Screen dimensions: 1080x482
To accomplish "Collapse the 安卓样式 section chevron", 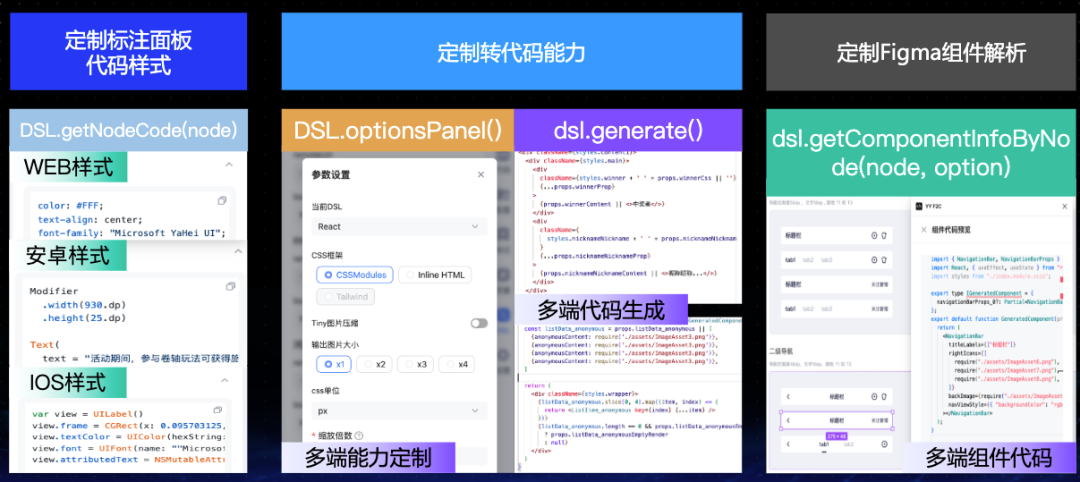I will click(238, 251).
